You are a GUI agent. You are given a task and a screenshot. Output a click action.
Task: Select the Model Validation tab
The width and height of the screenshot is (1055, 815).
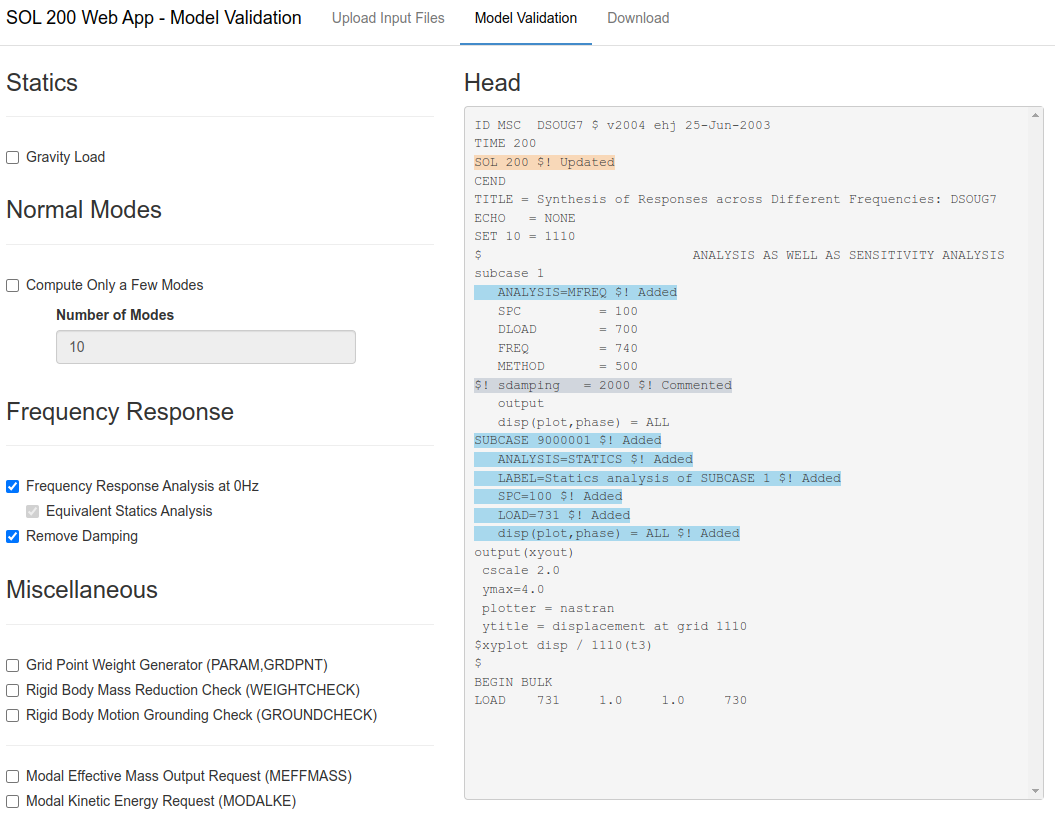pyautogui.click(x=525, y=18)
